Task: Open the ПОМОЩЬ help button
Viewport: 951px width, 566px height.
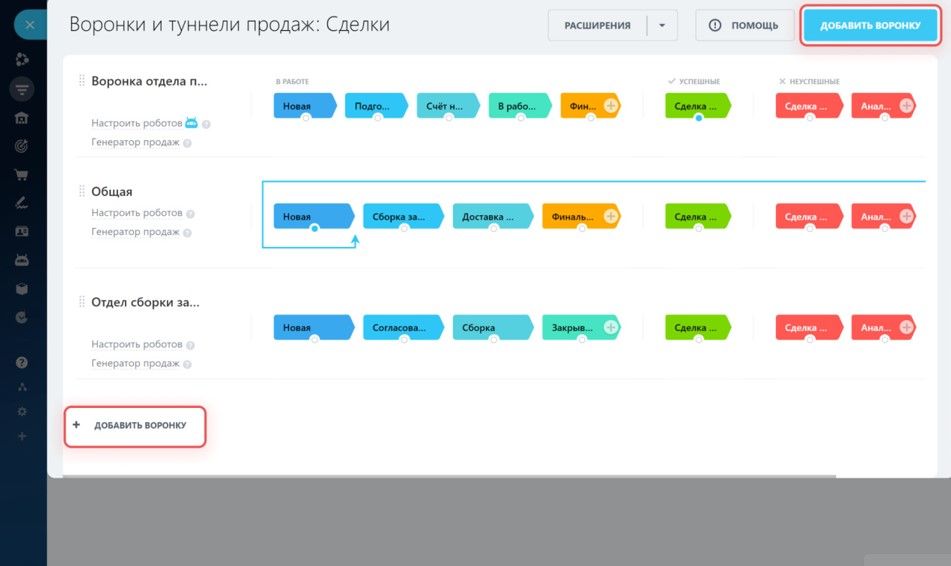Action: point(744,25)
